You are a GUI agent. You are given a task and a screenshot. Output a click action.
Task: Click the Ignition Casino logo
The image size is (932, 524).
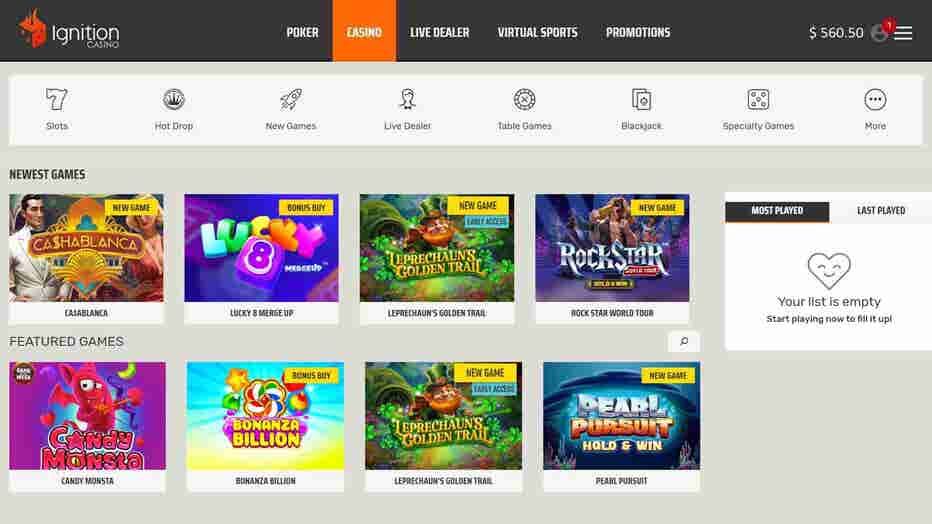pos(68,30)
